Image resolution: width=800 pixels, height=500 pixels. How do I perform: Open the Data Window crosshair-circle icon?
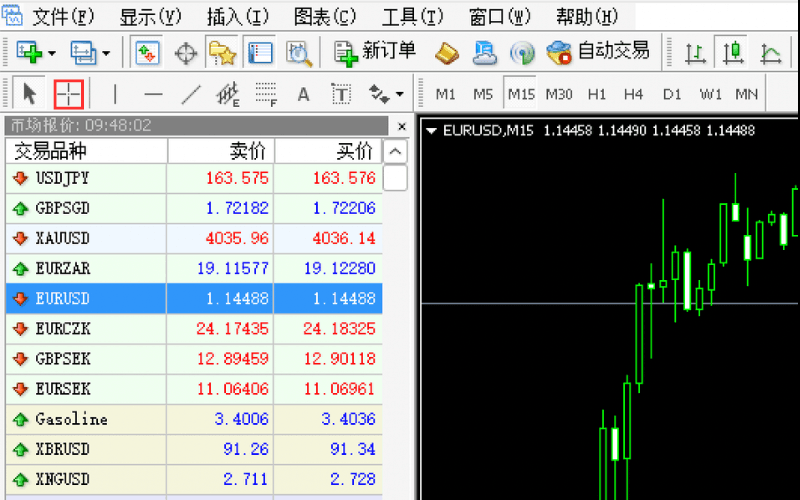click(186, 53)
